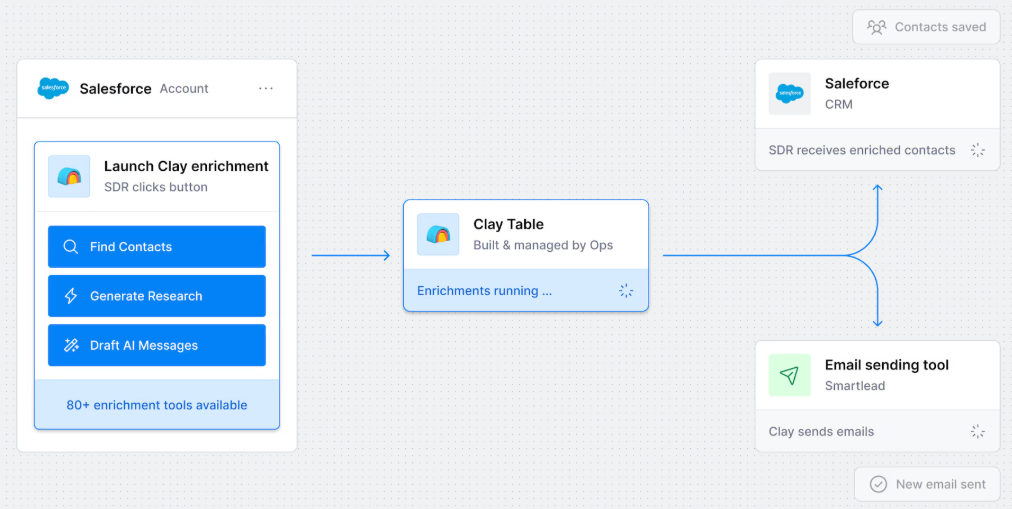Click the Salesforce cloud logo in Account header
1012x509 pixels.
pos(53,88)
